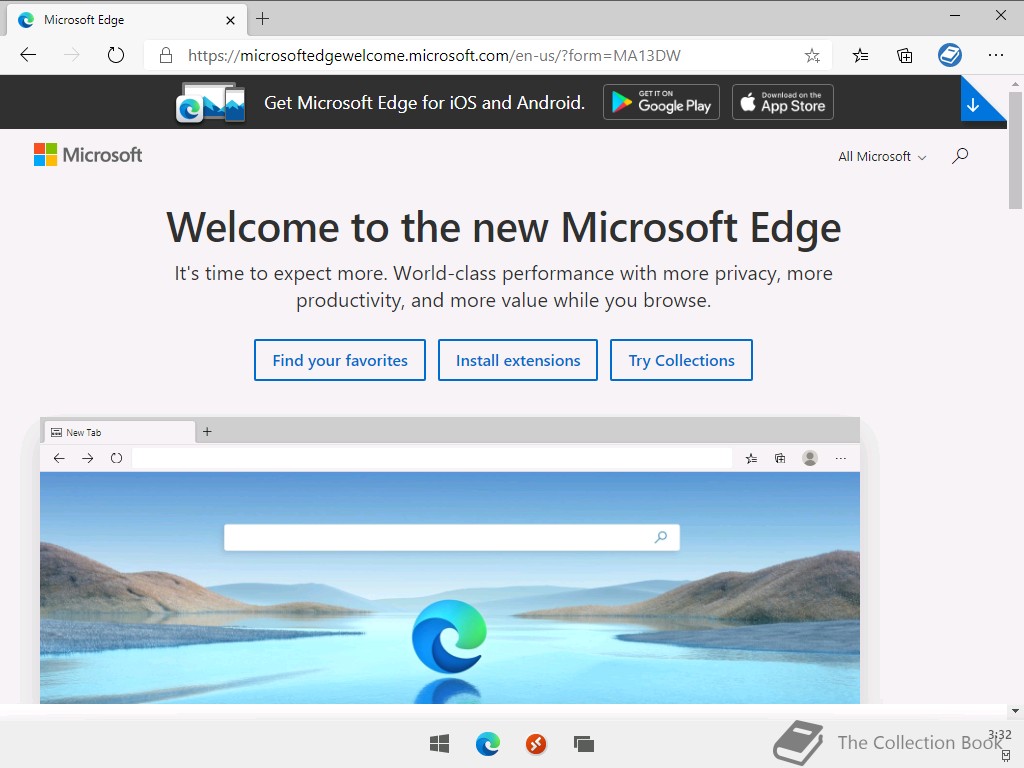Open the Collections pane icon
The width and height of the screenshot is (1024, 768).
pos(904,56)
